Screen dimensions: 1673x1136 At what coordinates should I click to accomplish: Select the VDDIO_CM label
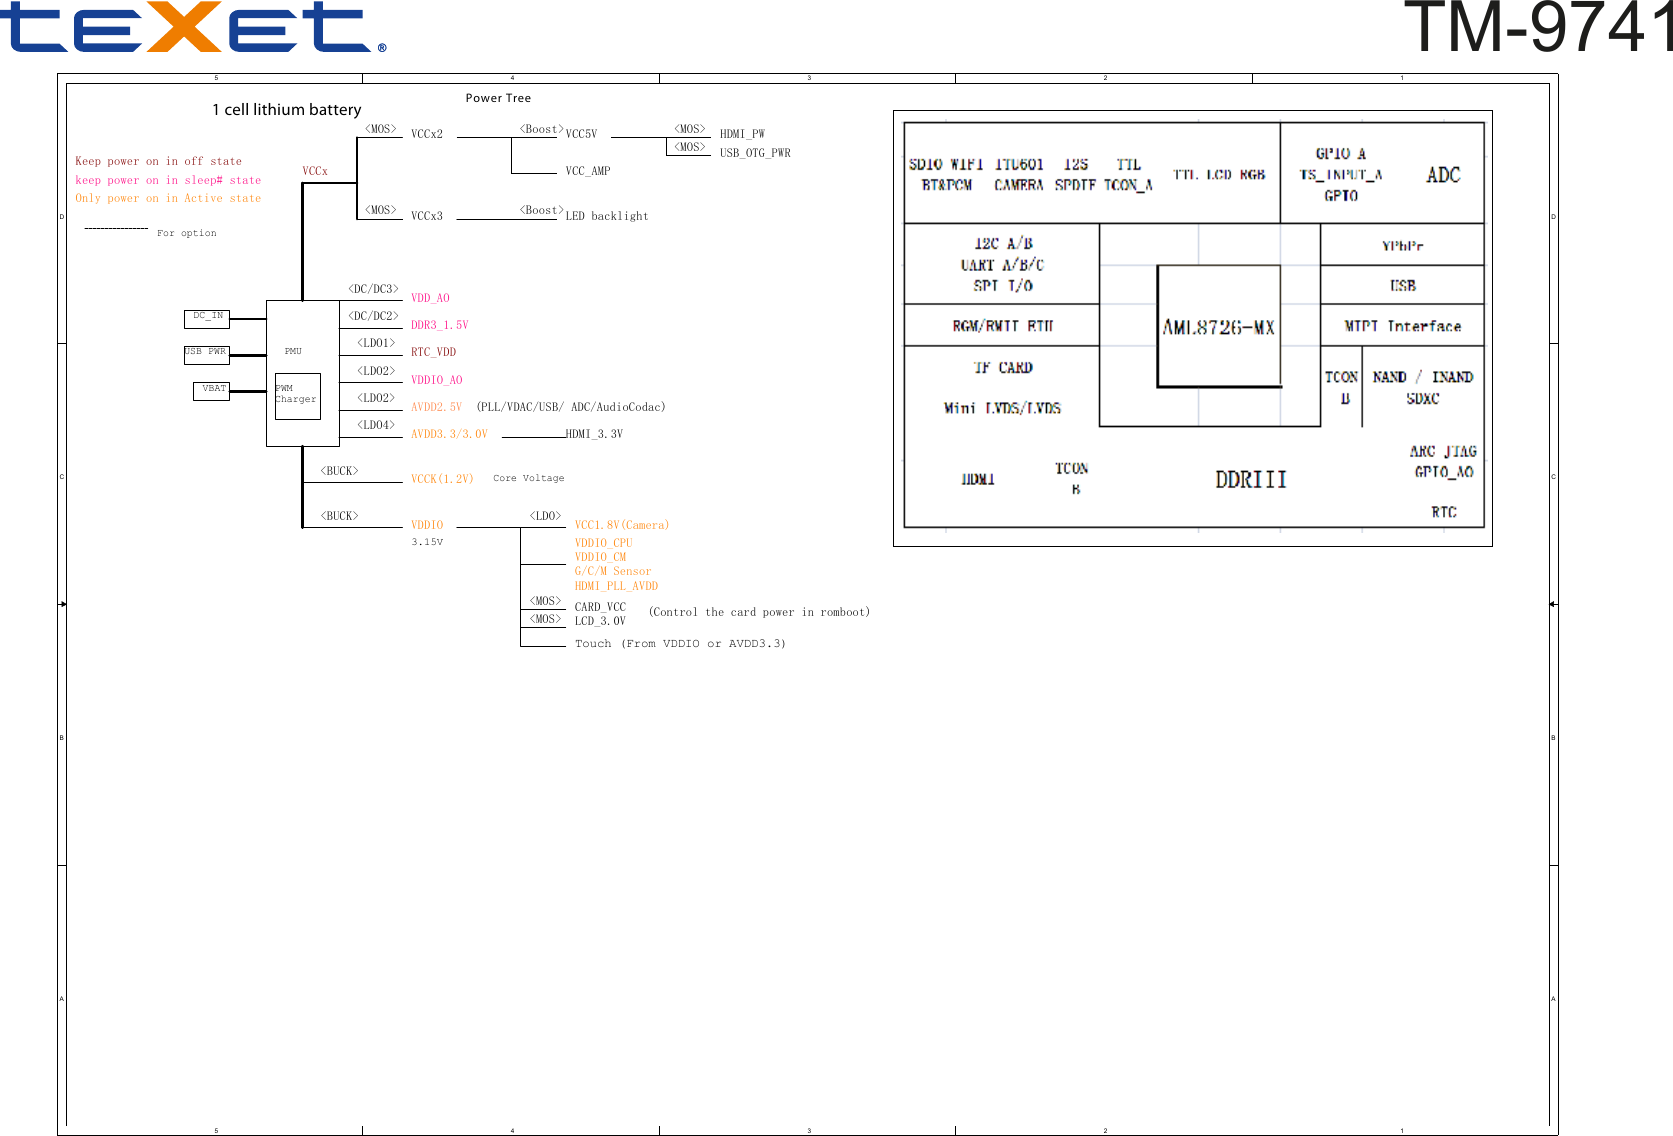pos(600,557)
